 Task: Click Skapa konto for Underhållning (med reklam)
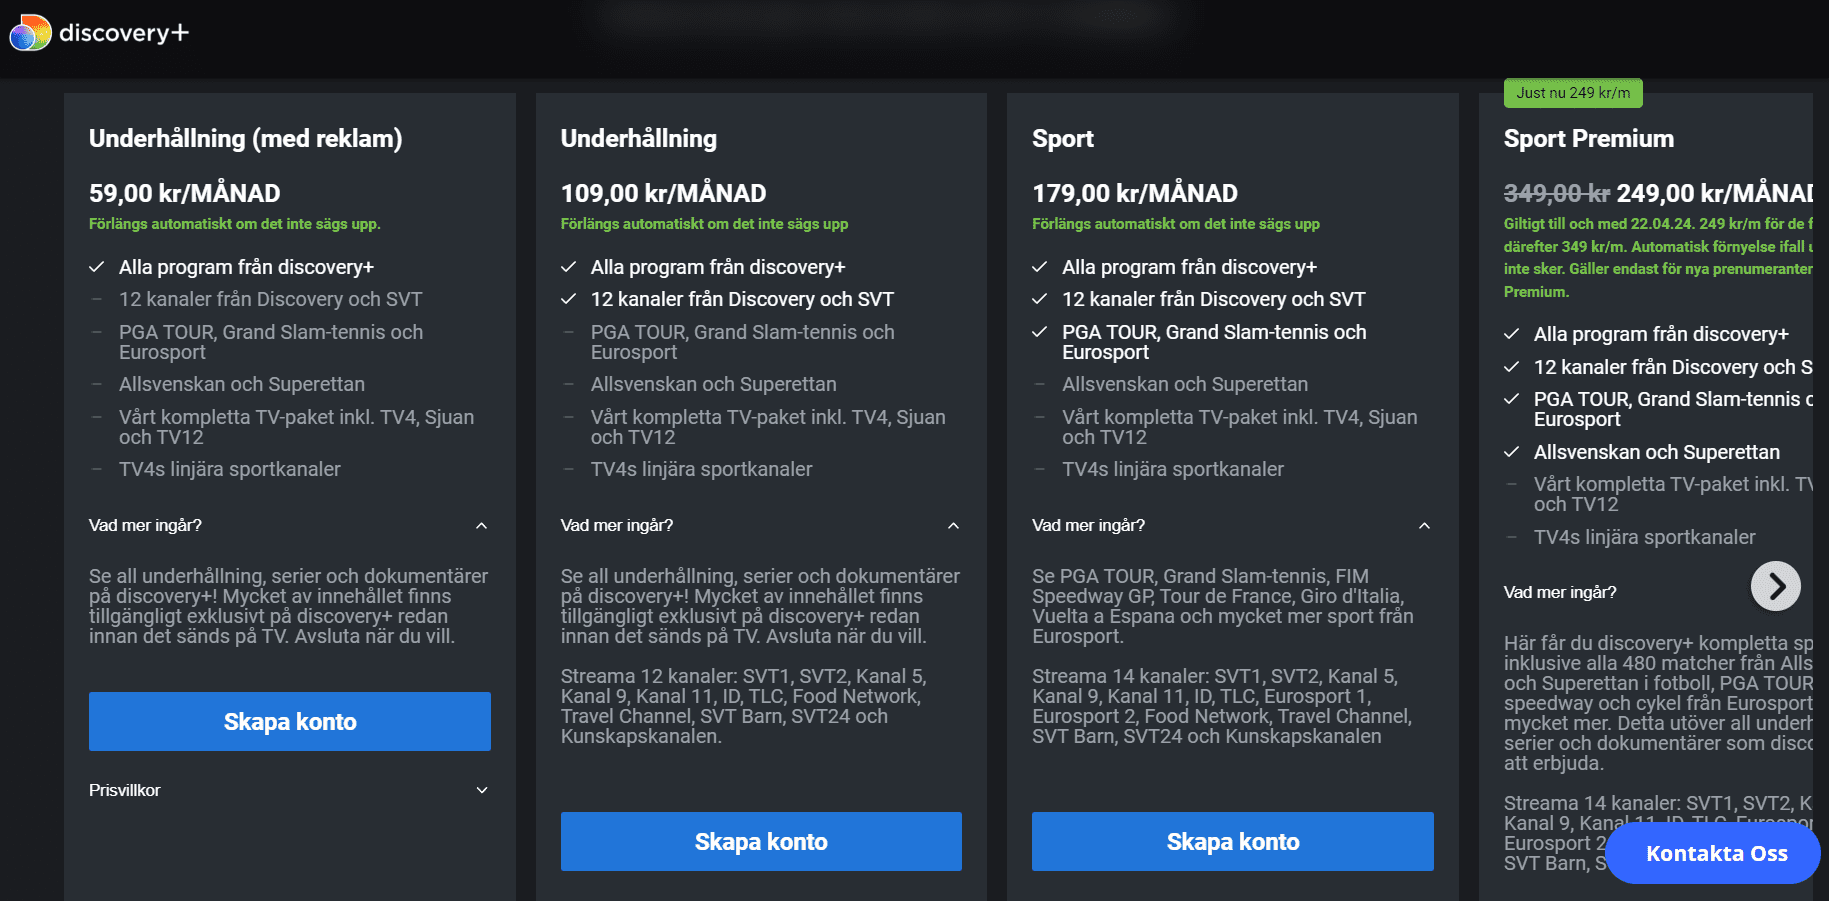[x=290, y=721]
